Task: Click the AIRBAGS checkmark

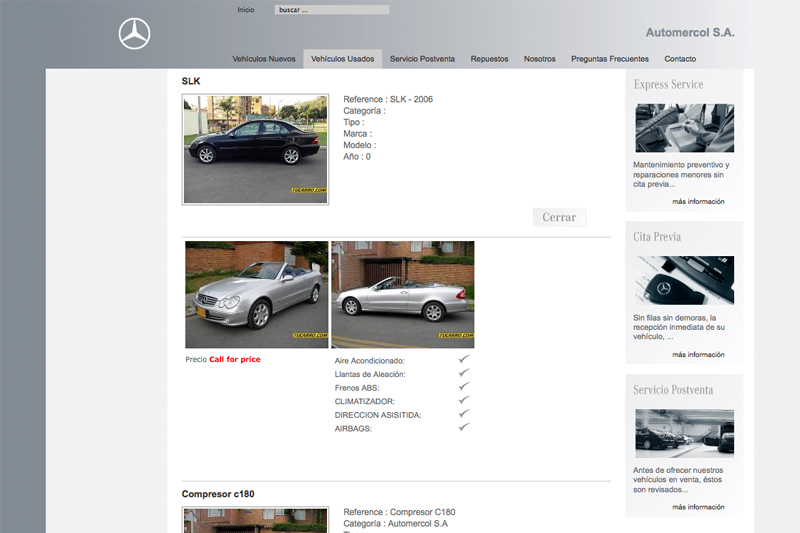Action: 464,427
